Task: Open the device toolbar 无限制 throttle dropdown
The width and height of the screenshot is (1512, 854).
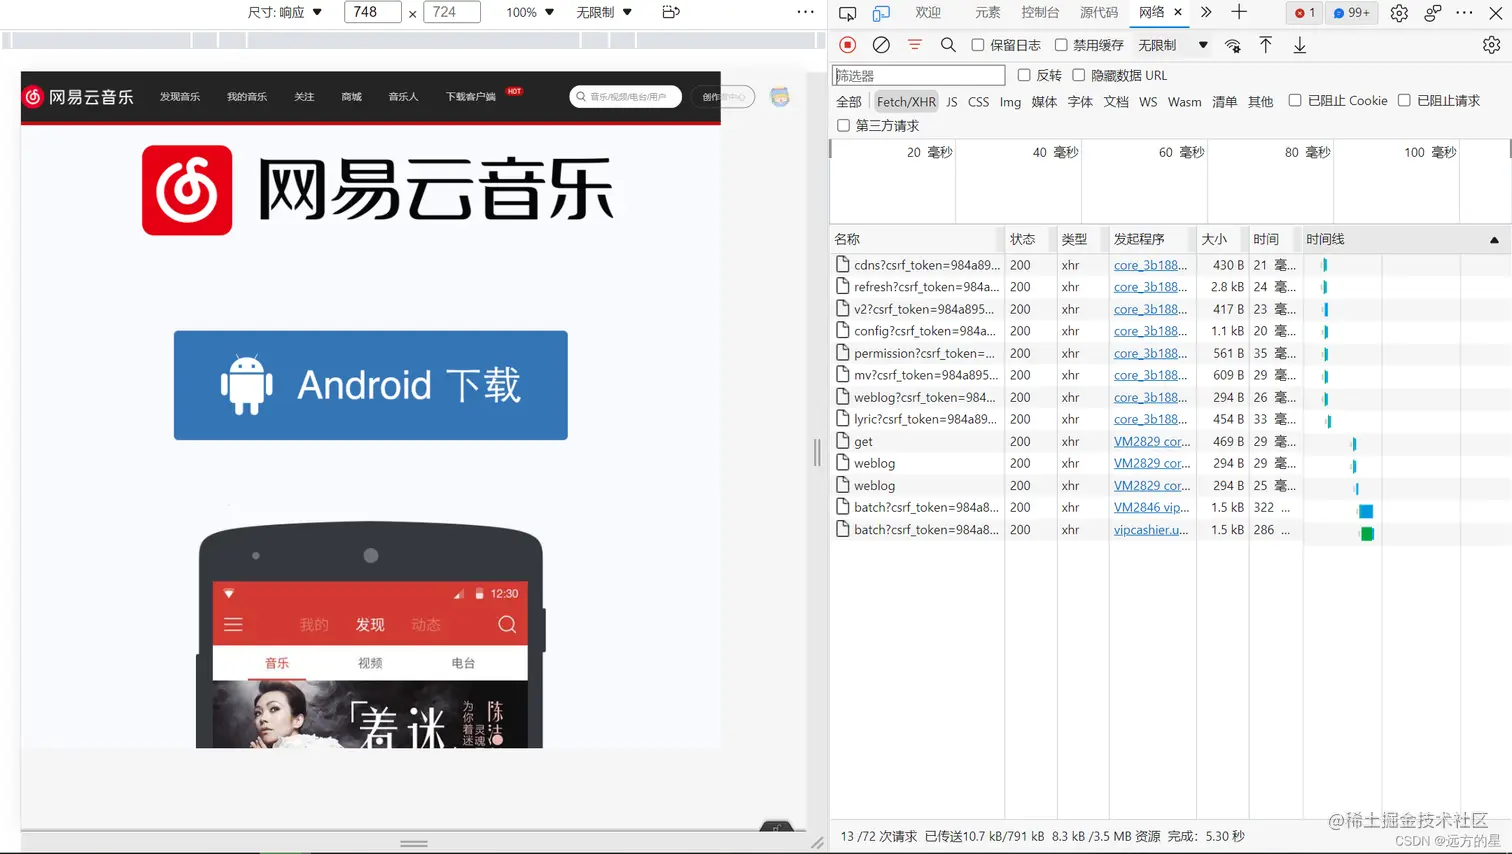Action: (604, 12)
